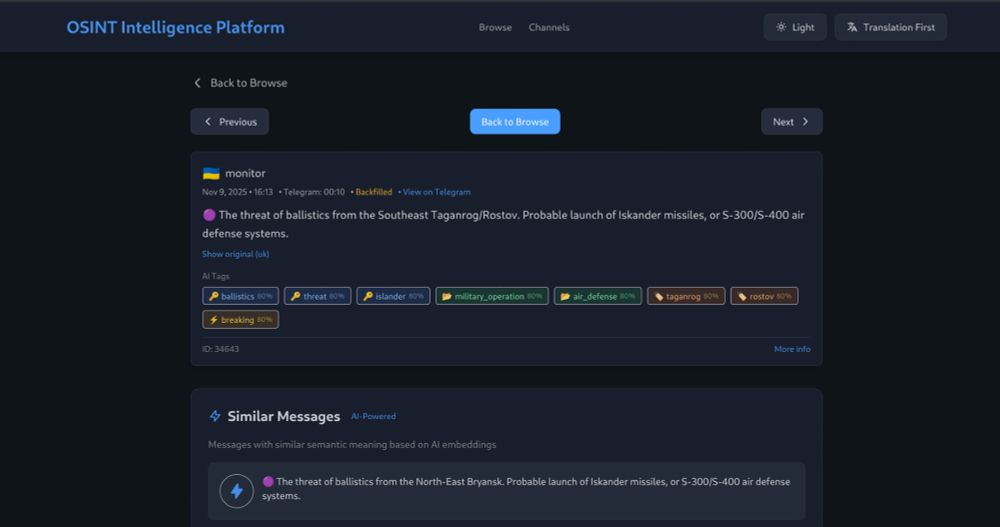Switch to Light theme
The width and height of the screenshot is (1000, 527).
[795, 27]
